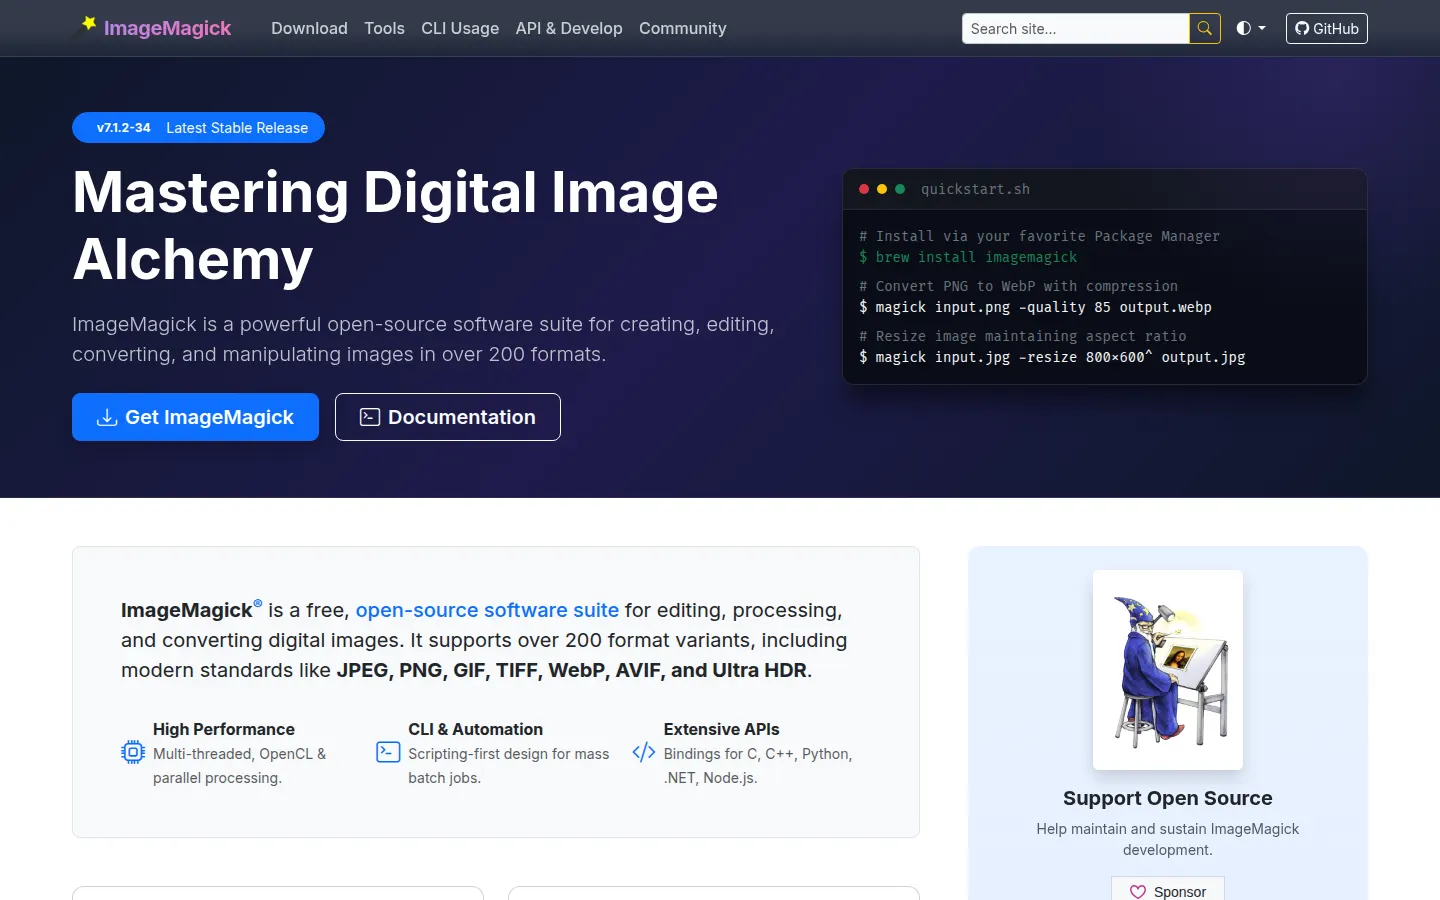This screenshot has height=900, width=1440.
Task: Click the CLI & Automation terminal icon
Action: tap(388, 752)
